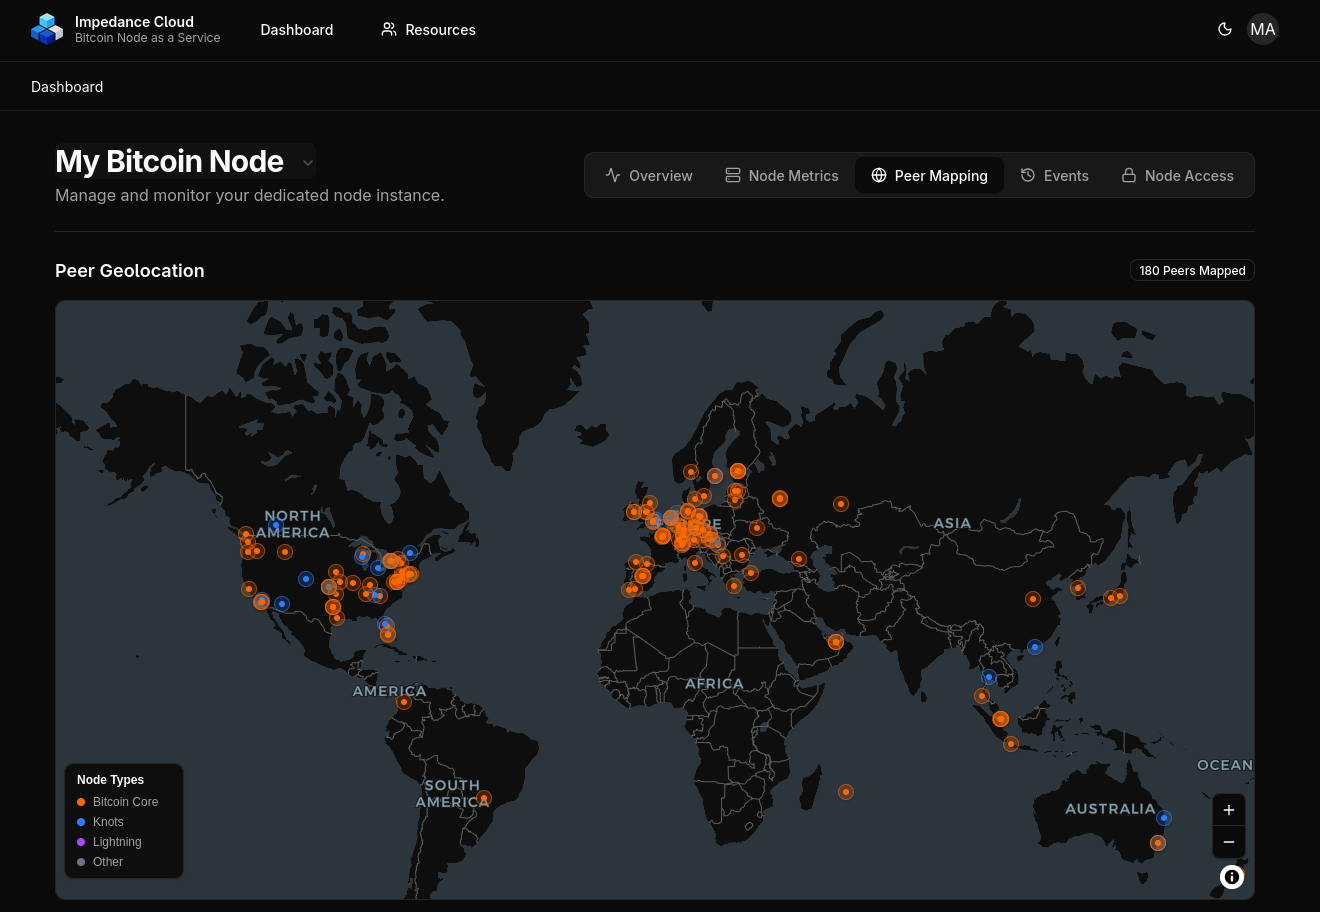Click the 180 Peers Mapped badge

(1192, 270)
